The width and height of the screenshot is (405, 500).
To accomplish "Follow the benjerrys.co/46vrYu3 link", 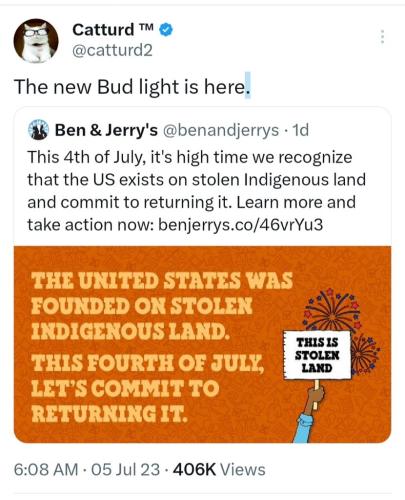I will [240, 225].
